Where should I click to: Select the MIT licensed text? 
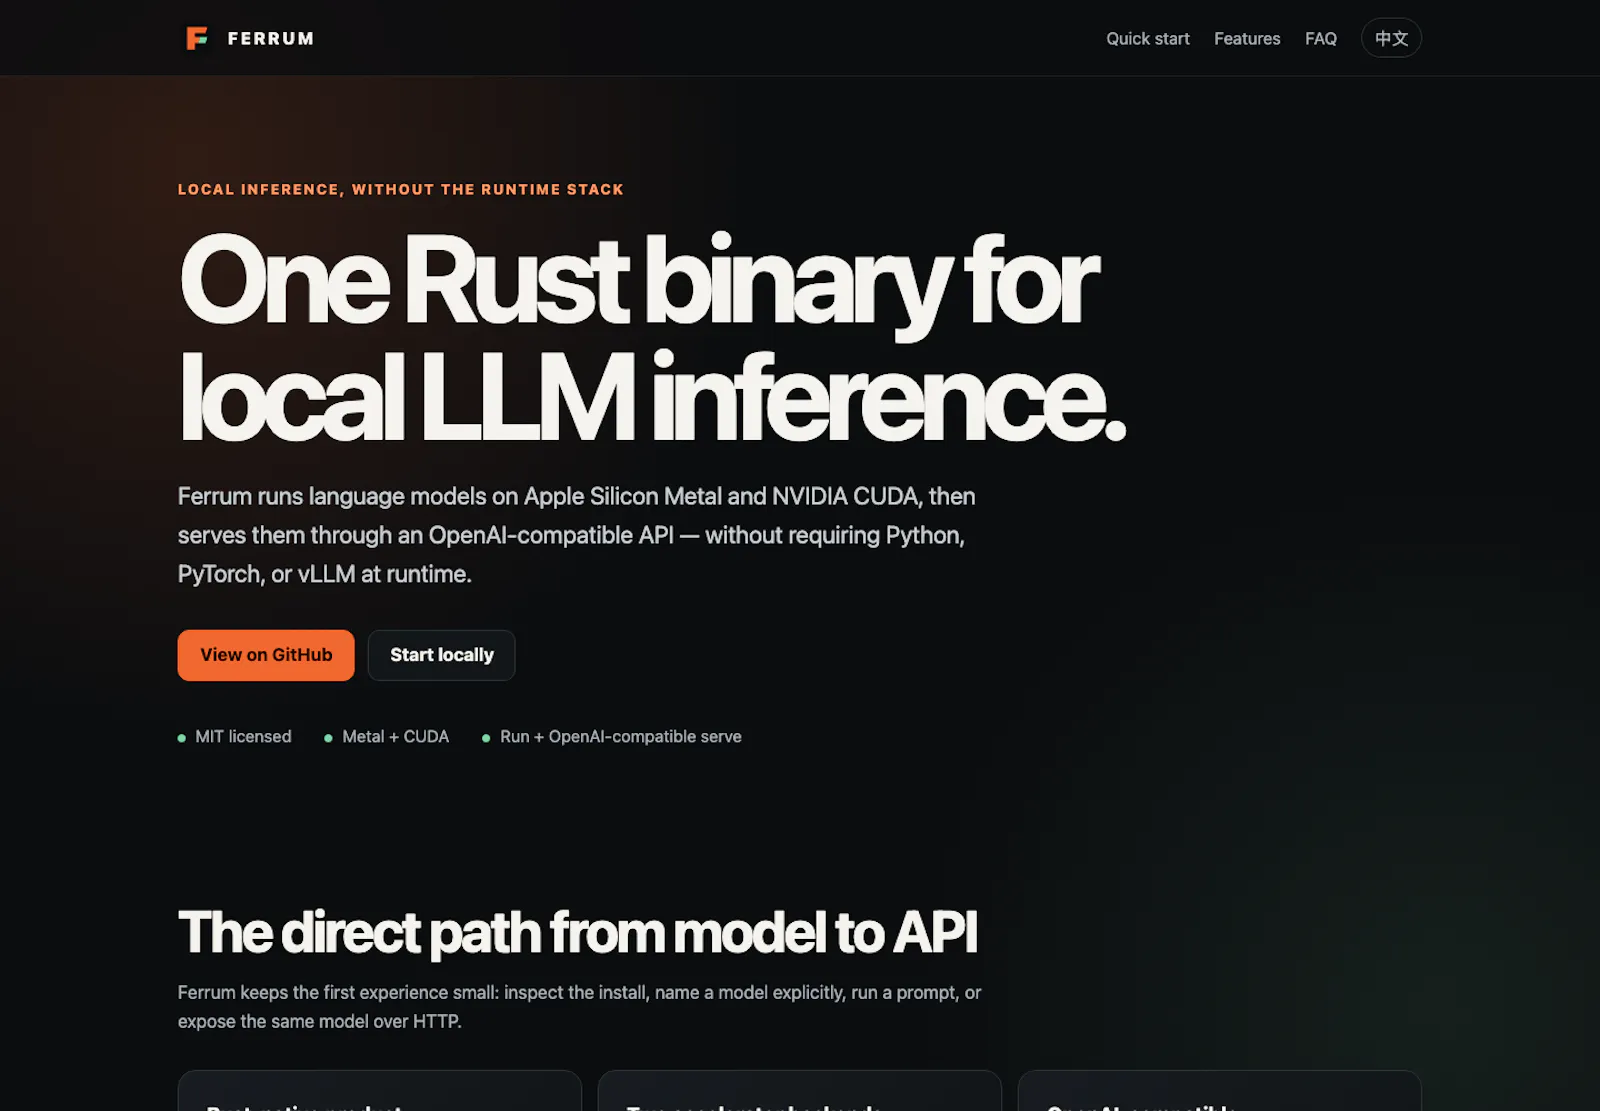click(x=243, y=737)
